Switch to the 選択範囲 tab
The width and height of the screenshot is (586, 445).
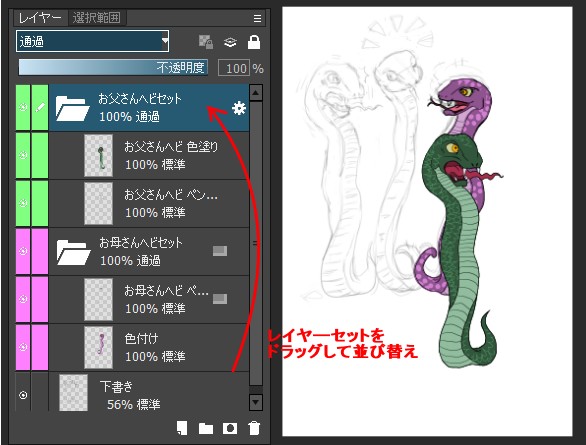(x=97, y=18)
